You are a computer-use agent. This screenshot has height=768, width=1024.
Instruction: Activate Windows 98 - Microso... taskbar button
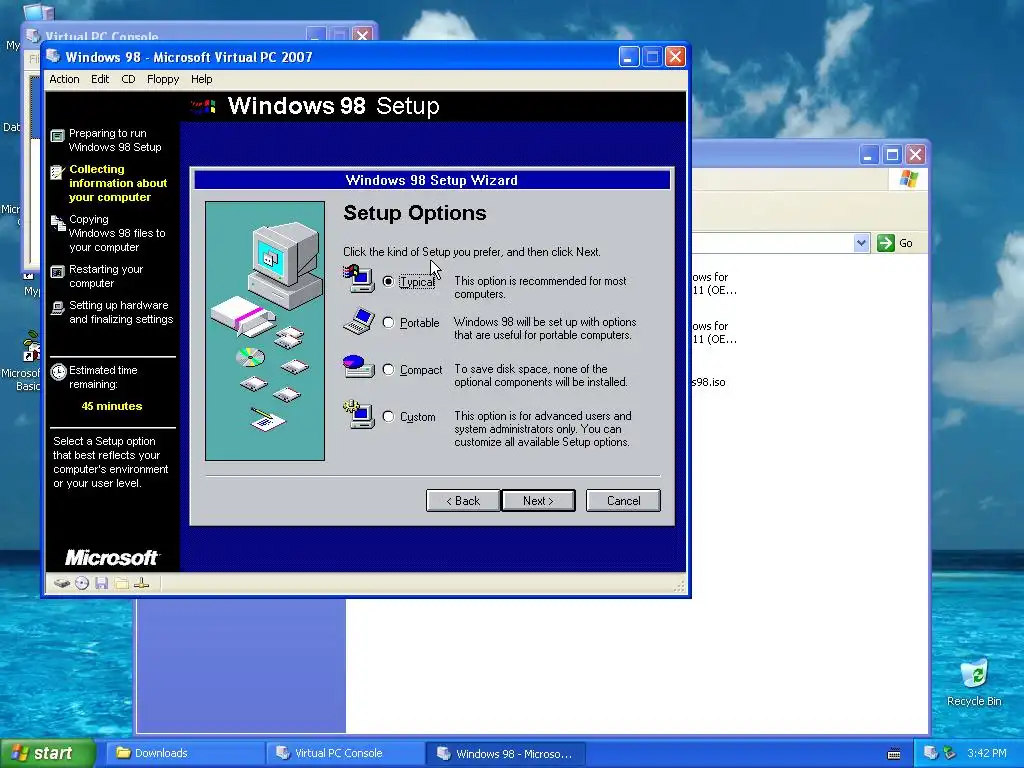click(x=505, y=753)
